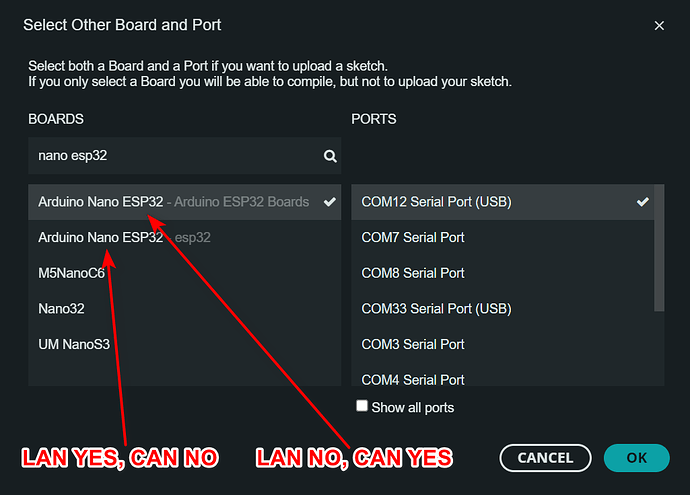Screen dimensions: 690x495
Task: Pick the COM3 Serial Port
Action: click(x=413, y=344)
